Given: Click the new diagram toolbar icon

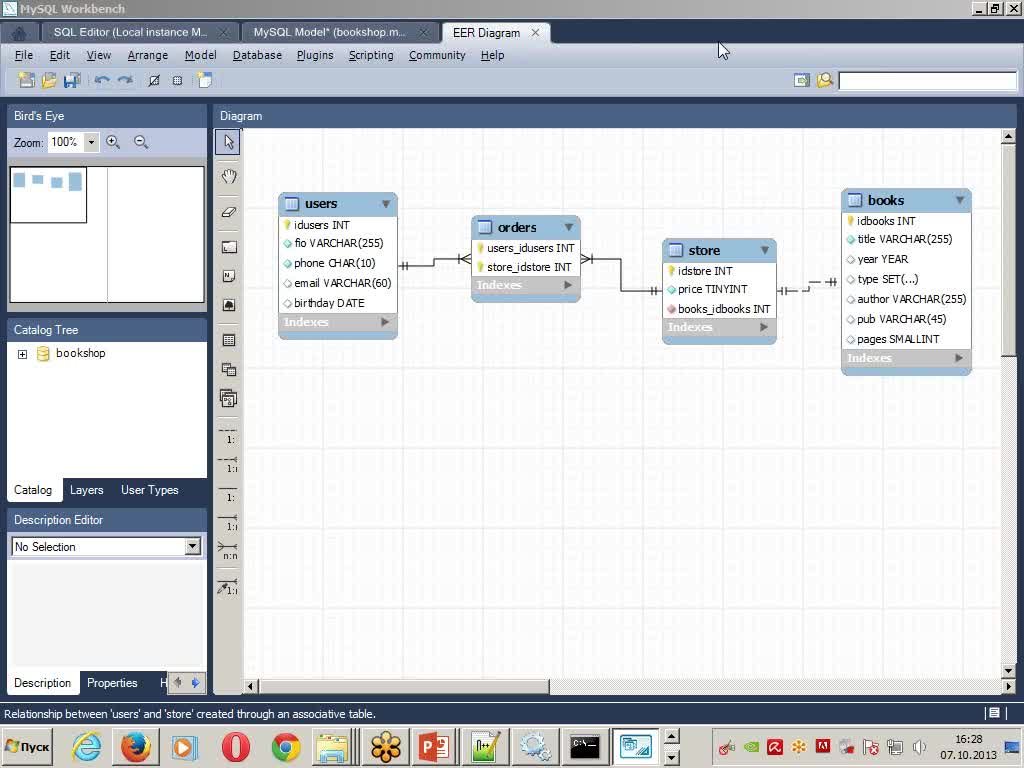Looking at the screenshot, I should pyautogui.click(x=205, y=80).
